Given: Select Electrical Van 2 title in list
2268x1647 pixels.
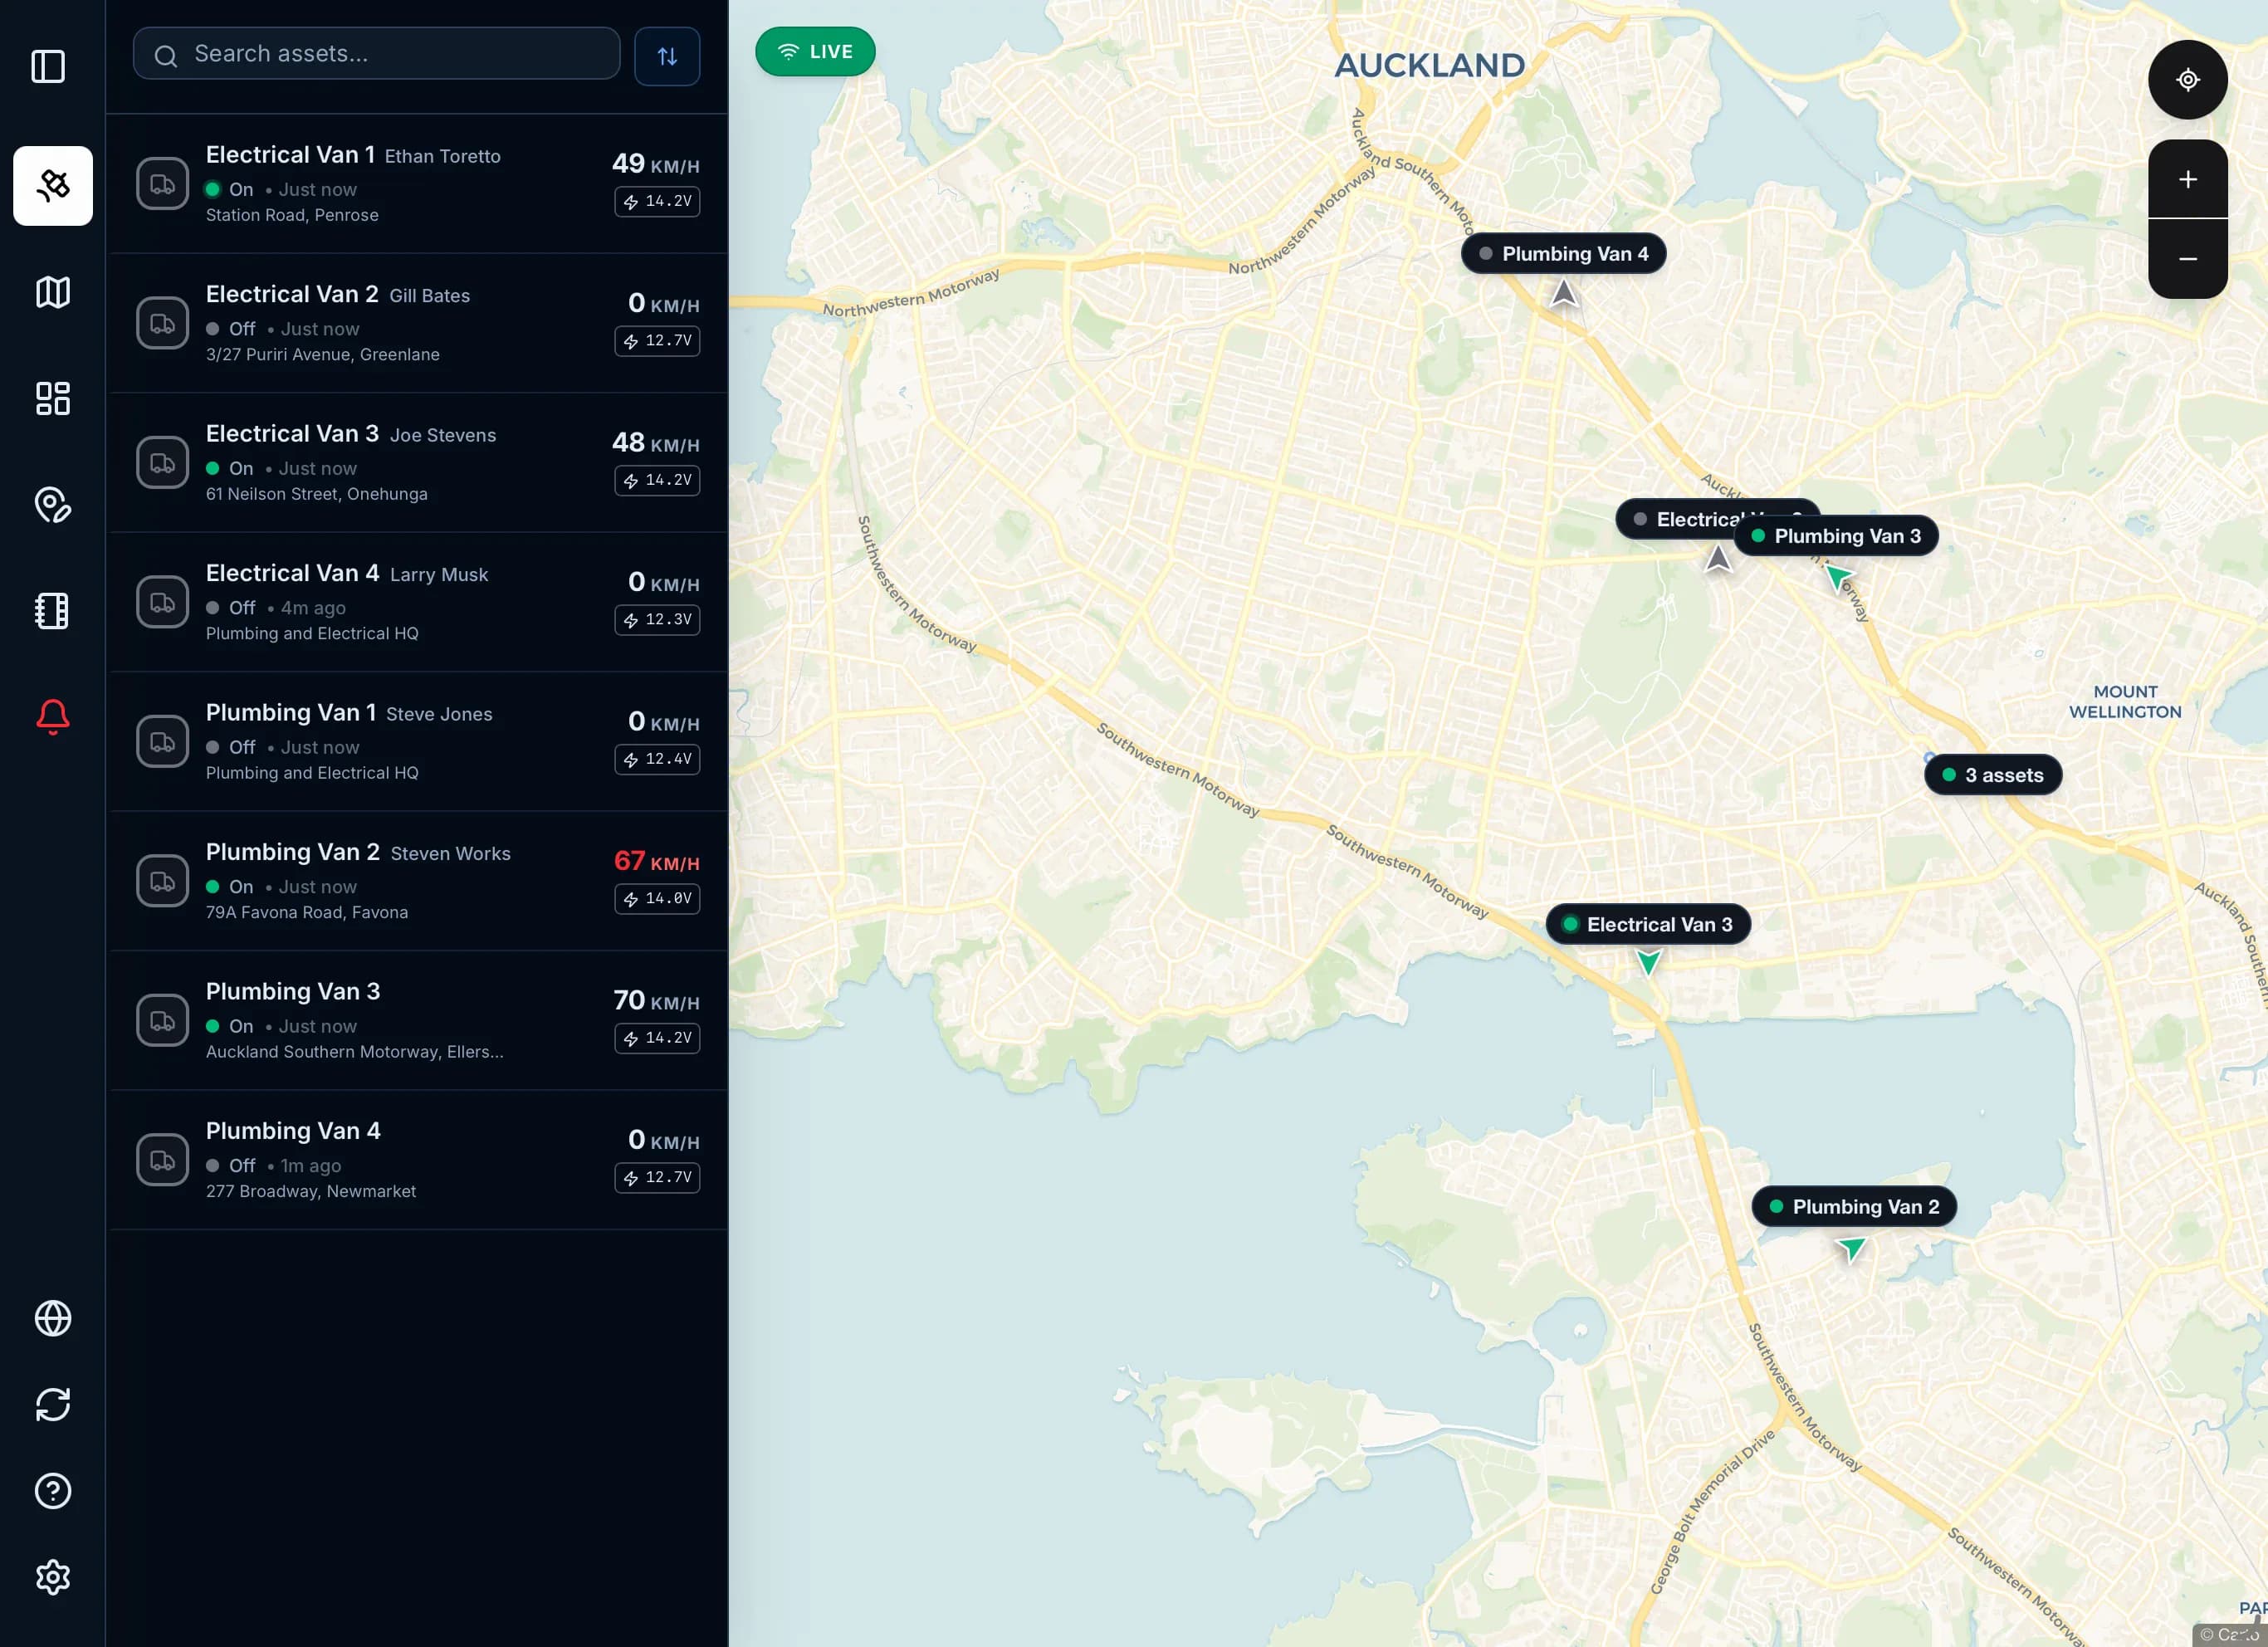Looking at the screenshot, I should coord(292,294).
